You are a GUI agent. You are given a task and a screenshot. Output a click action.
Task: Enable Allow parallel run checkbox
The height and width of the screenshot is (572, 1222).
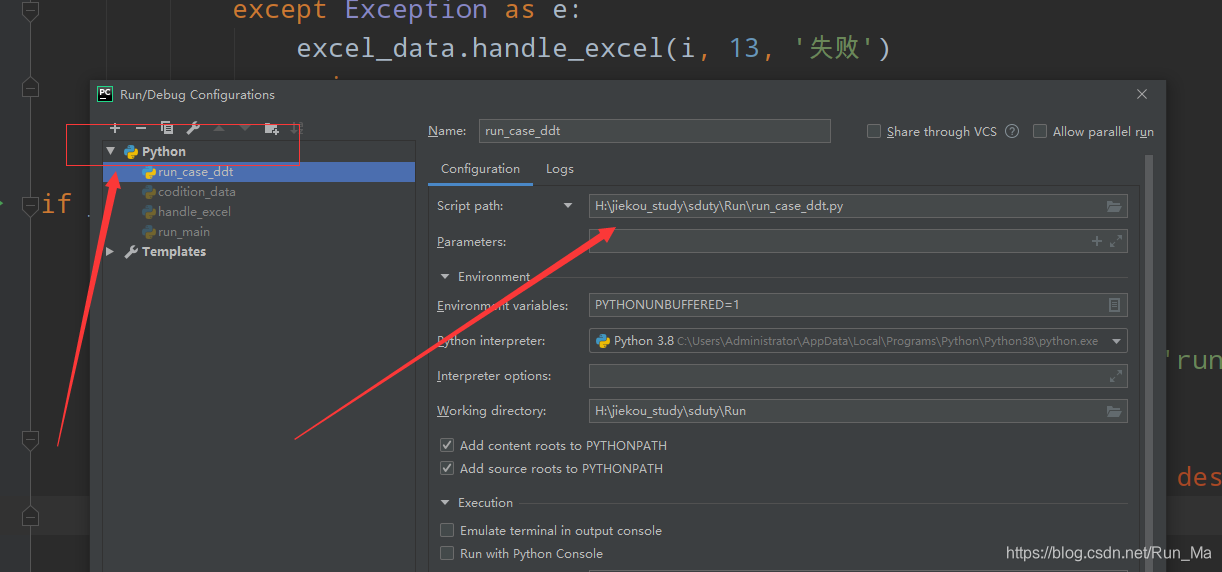coord(1040,131)
